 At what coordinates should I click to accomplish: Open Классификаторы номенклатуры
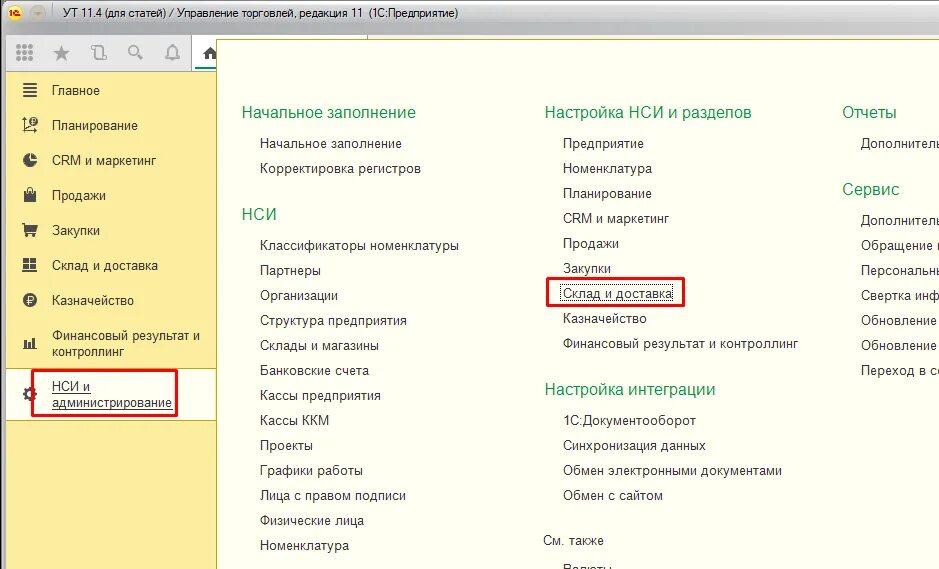[359, 246]
